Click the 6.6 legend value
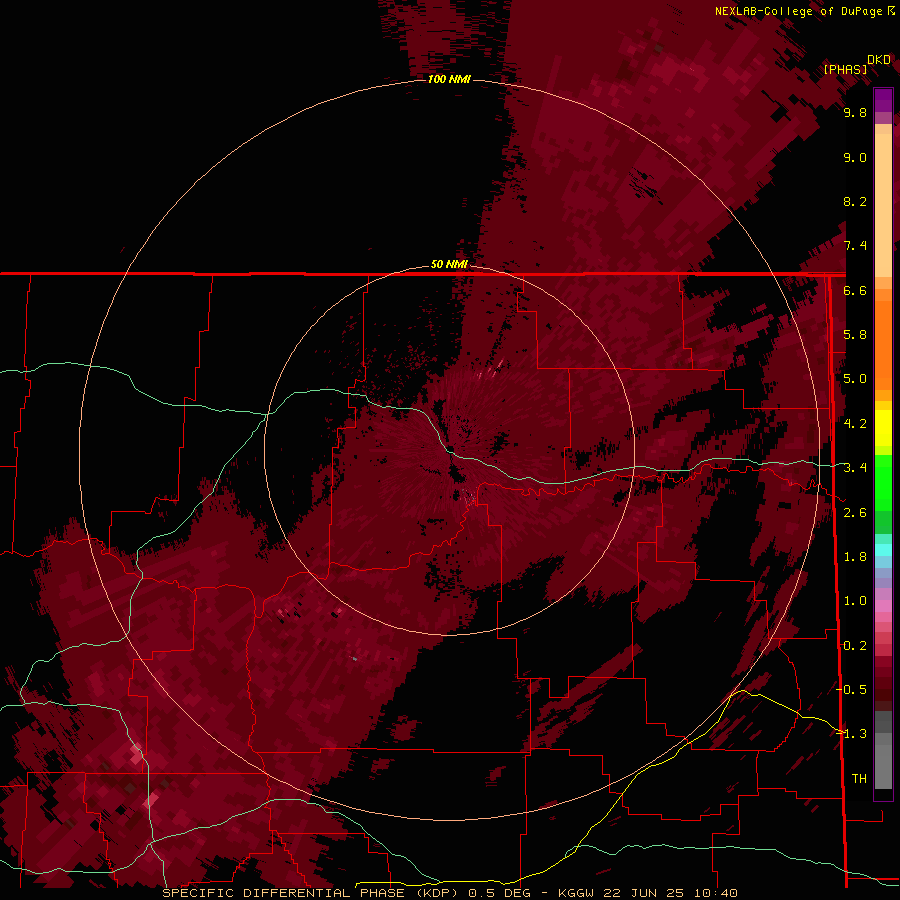The width and height of the screenshot is (900, 900). click(x=855, y=290)
